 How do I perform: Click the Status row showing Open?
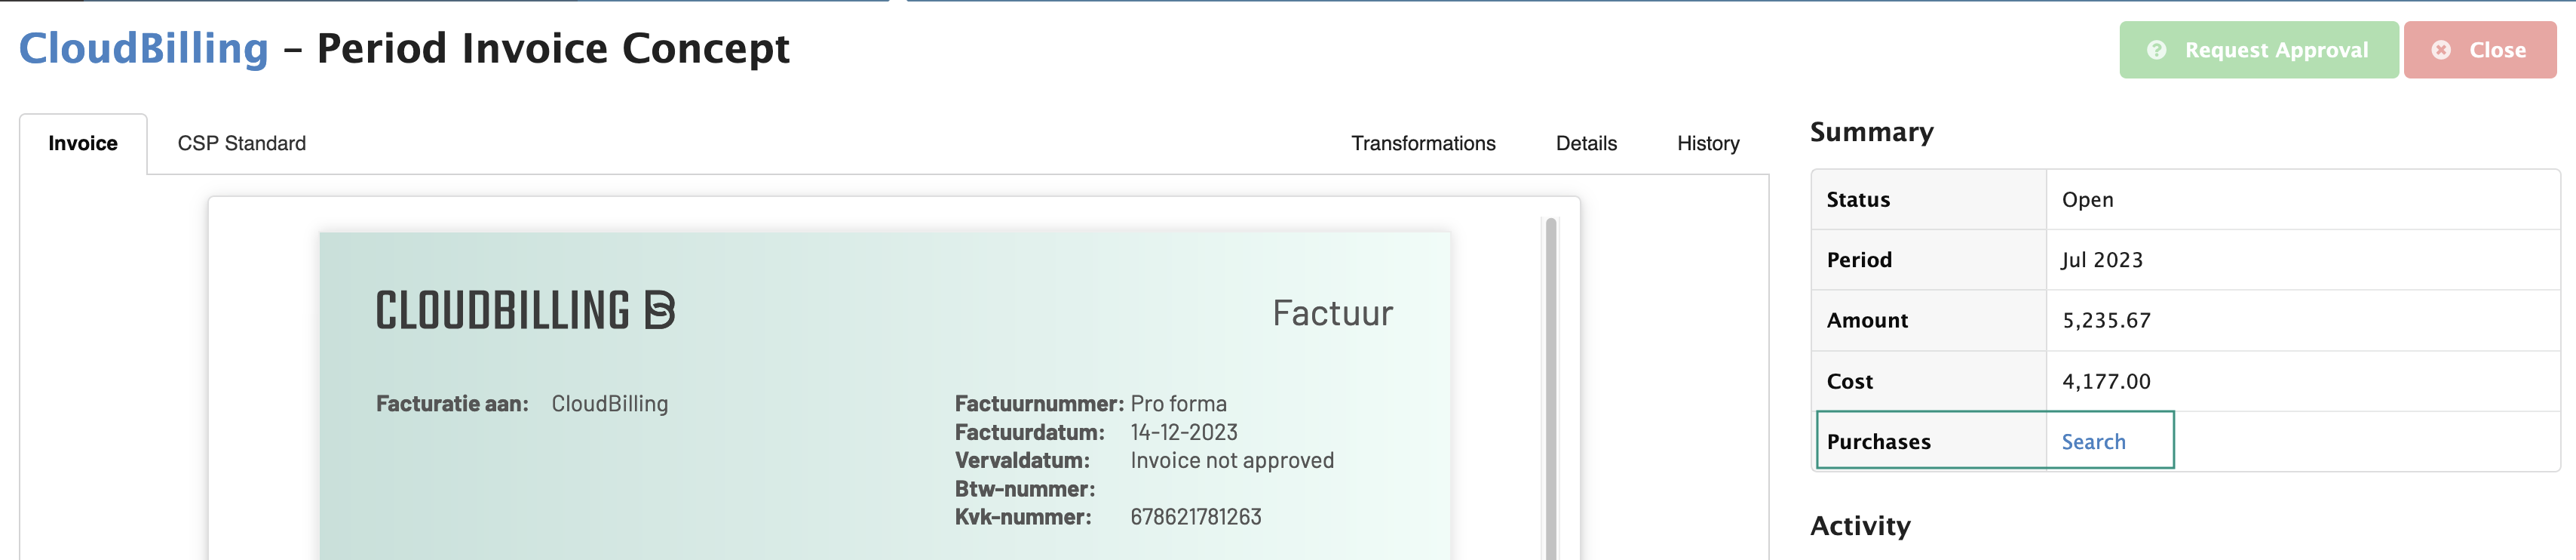tap(2100, 199)
